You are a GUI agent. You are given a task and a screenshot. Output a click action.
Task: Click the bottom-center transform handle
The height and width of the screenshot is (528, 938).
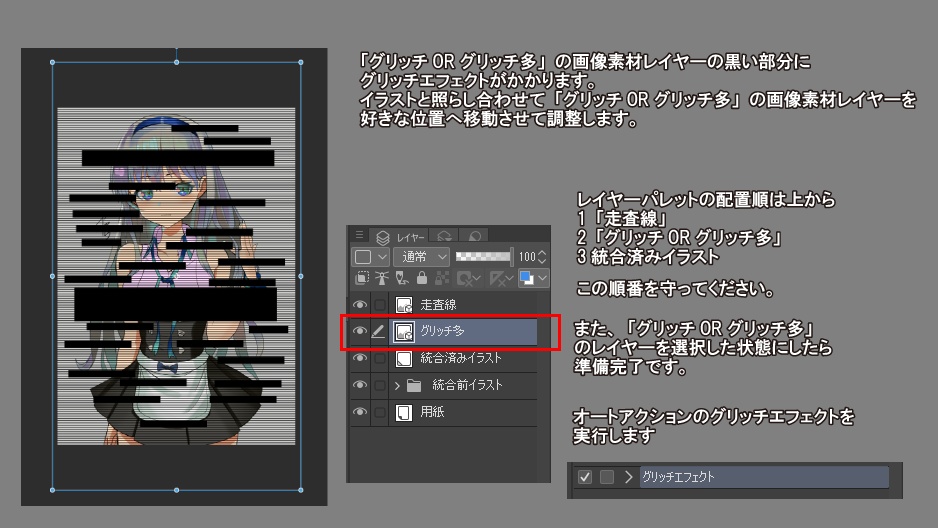click(176, 490)
